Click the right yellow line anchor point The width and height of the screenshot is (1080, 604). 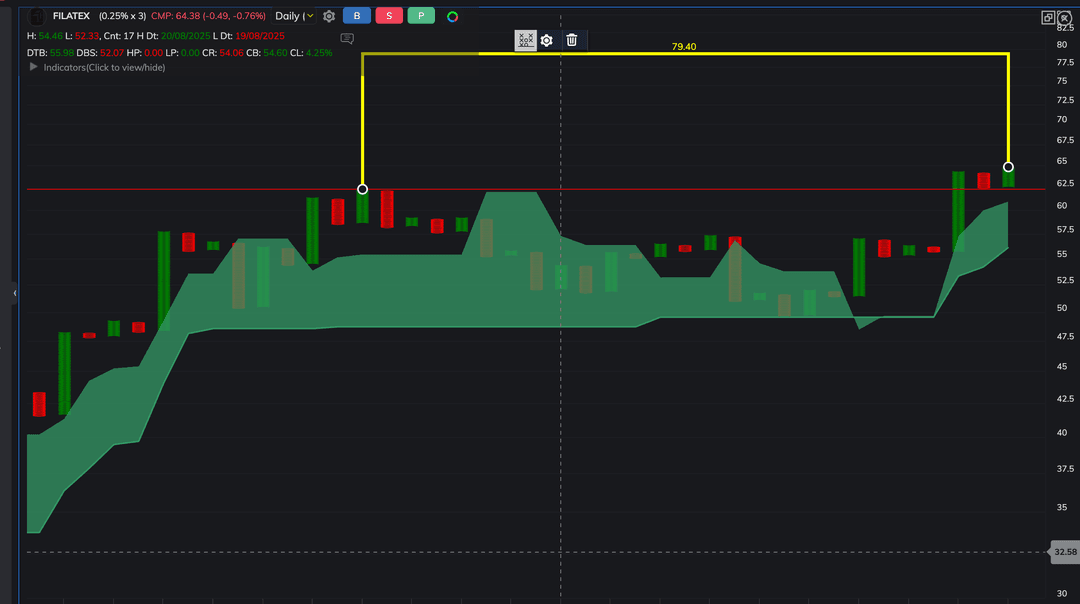pyautogui.click(x=1008, y=167)
